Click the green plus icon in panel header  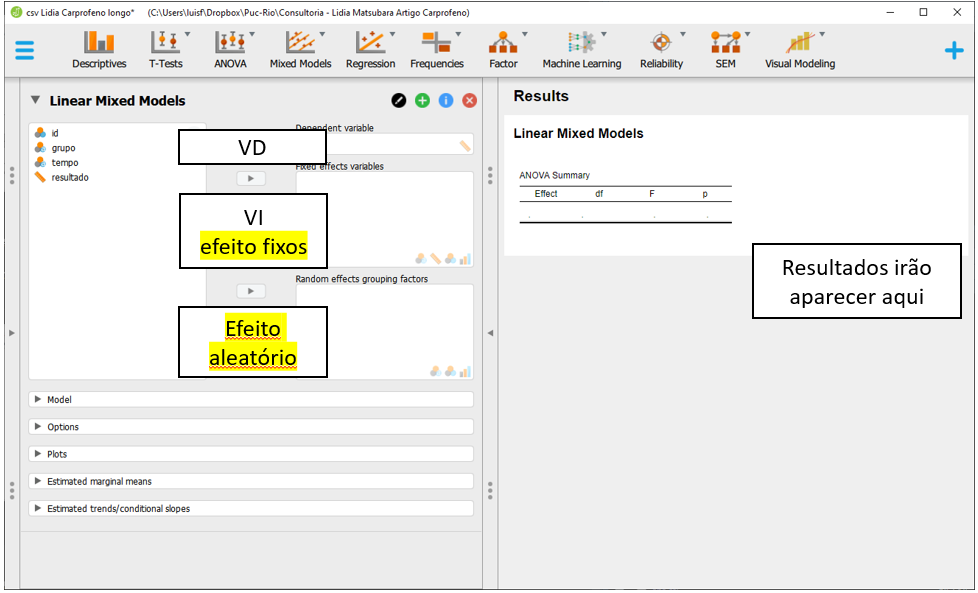pyautogui.click(x=422, y=101)
